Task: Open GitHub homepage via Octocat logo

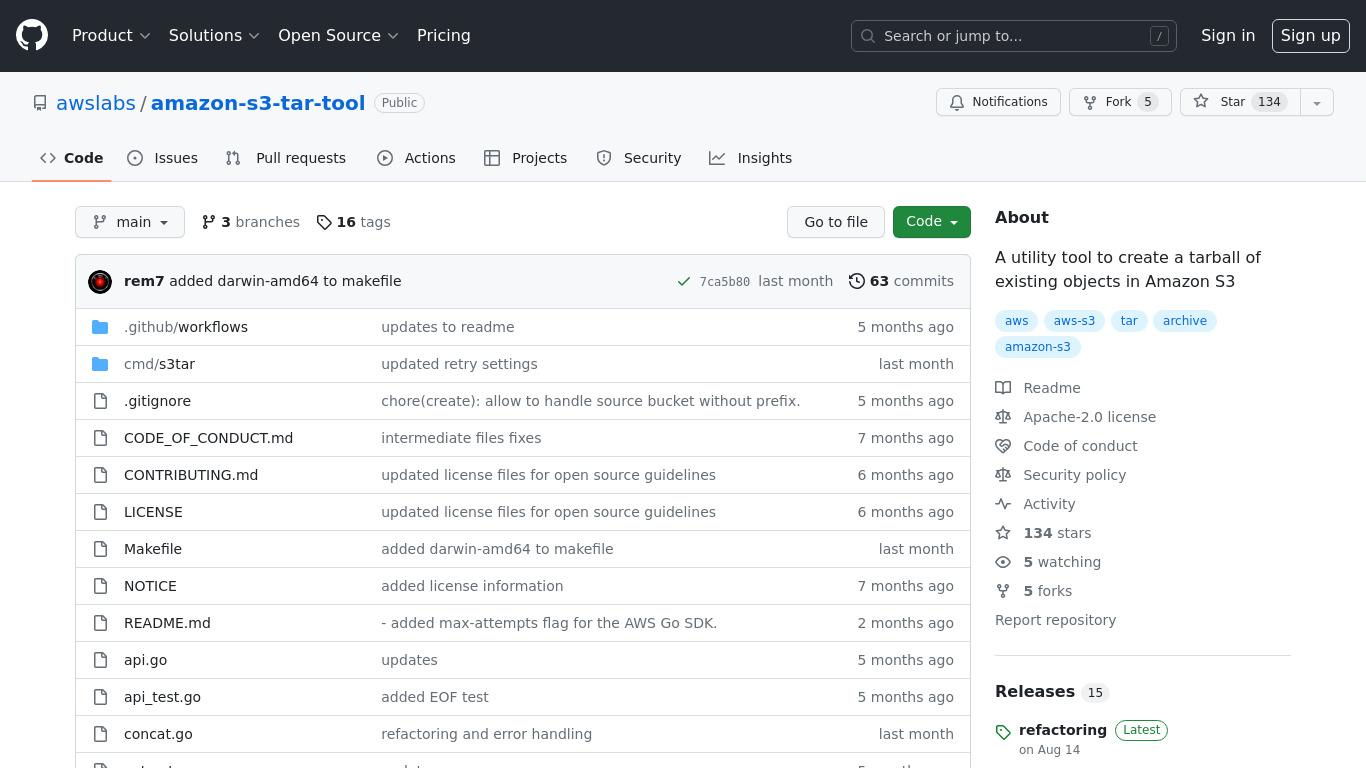Action: coord(32,35)
